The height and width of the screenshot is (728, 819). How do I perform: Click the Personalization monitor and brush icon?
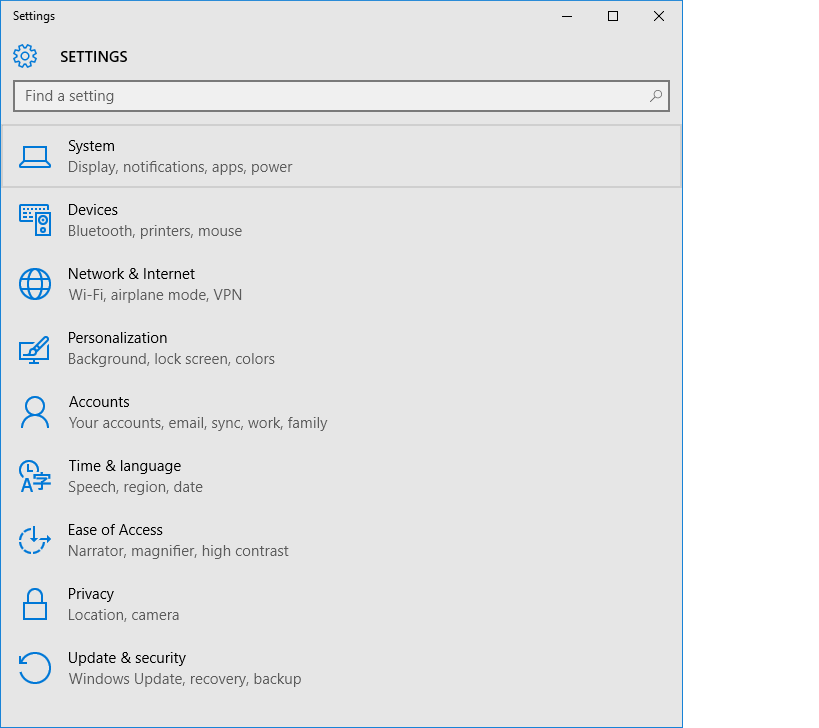(x=35, y=349)
